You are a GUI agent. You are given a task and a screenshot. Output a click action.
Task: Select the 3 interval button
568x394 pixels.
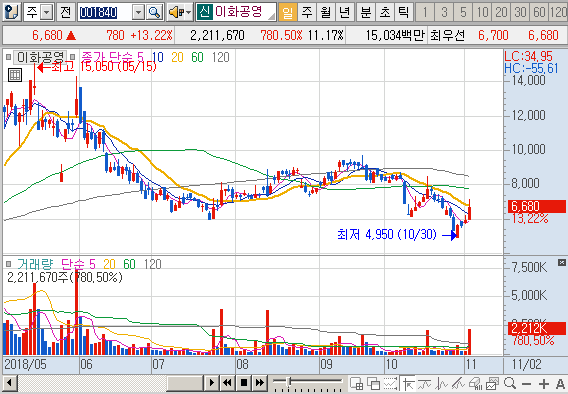tap(444, 12)
